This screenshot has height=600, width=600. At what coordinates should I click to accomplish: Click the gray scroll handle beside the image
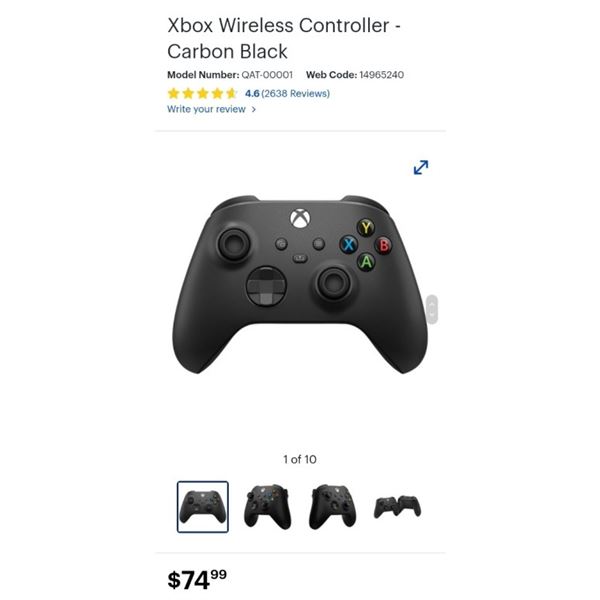(x=432, y=309)
